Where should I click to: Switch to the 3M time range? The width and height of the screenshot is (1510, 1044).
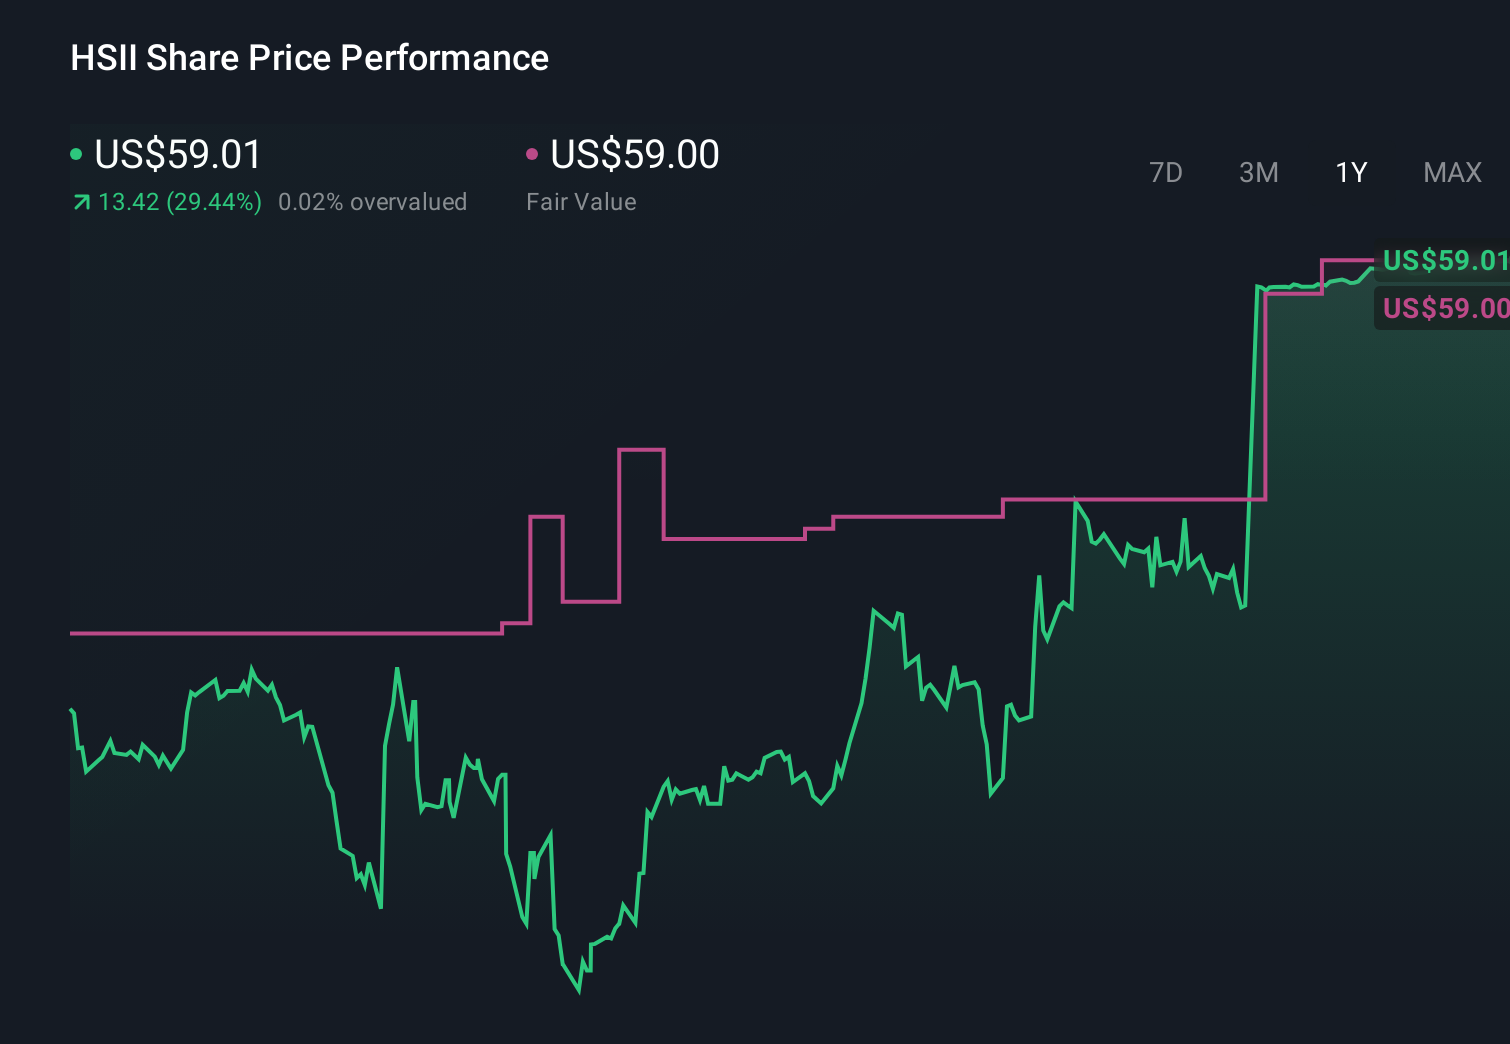[x=1258, y=172]
